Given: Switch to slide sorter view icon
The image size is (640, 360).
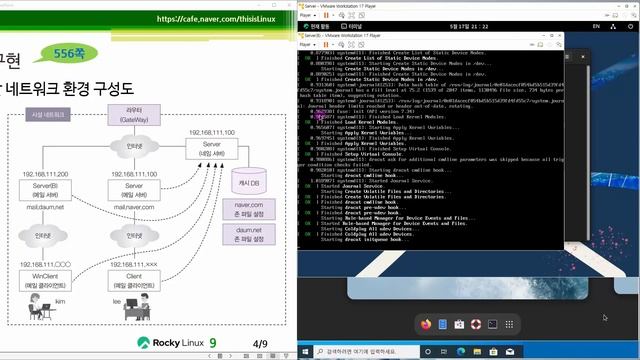Looking at the screenshot, I should 260,356.
